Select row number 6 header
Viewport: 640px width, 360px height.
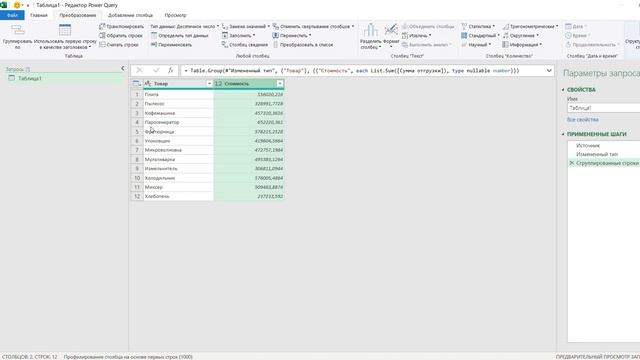(x=137, y=141)
